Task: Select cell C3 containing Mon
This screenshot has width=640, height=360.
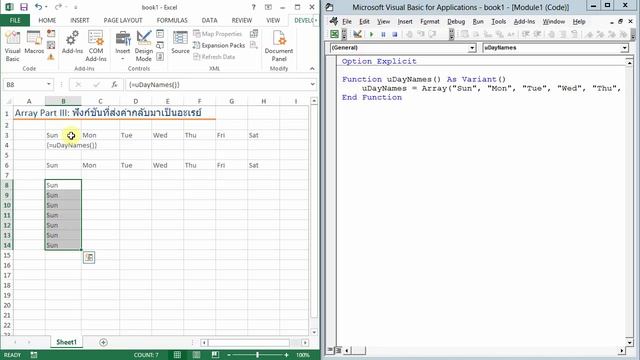Action: [100, 135]
